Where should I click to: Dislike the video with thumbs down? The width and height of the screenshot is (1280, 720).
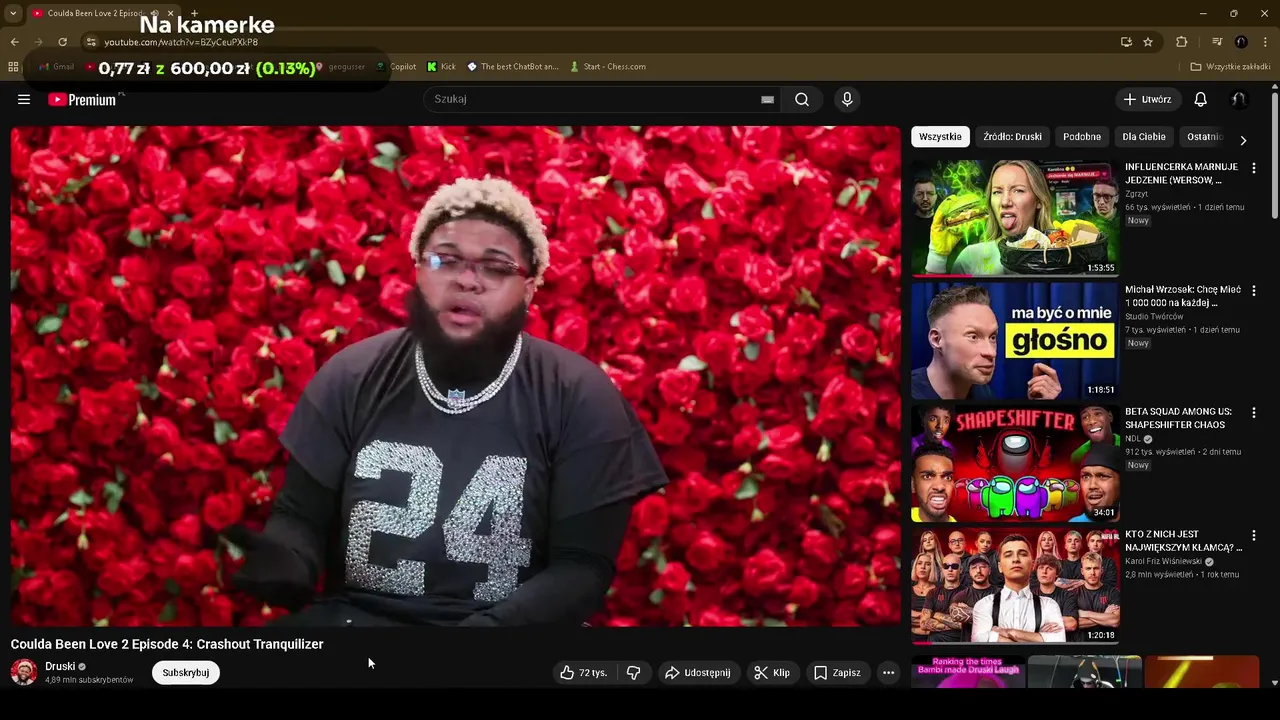[633, 673]
